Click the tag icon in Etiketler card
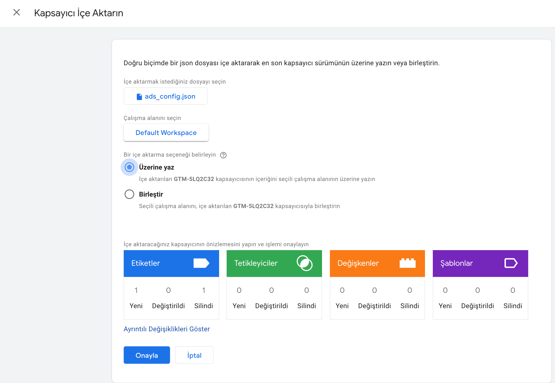The width and height of the screenshot is (555, 383). click(x=201, y=263)
